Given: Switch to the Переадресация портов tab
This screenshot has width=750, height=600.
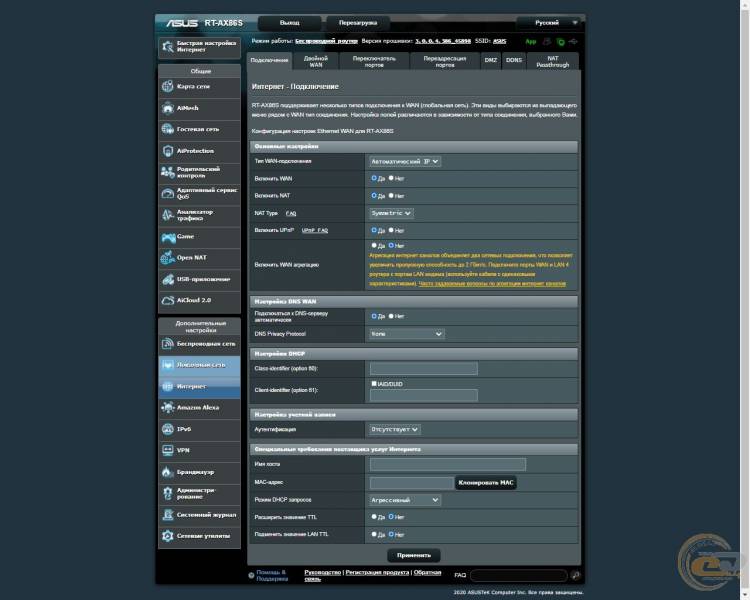Looking at the screenshot, I should point(445,61).
